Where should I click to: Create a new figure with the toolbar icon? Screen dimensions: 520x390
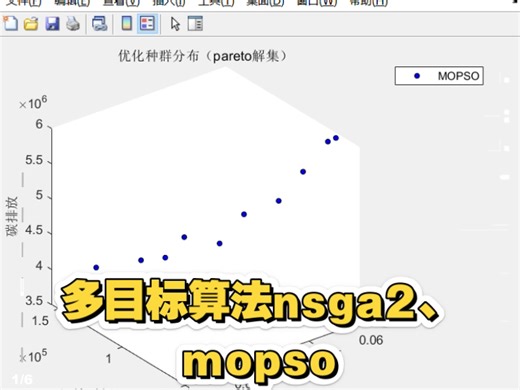11,24
